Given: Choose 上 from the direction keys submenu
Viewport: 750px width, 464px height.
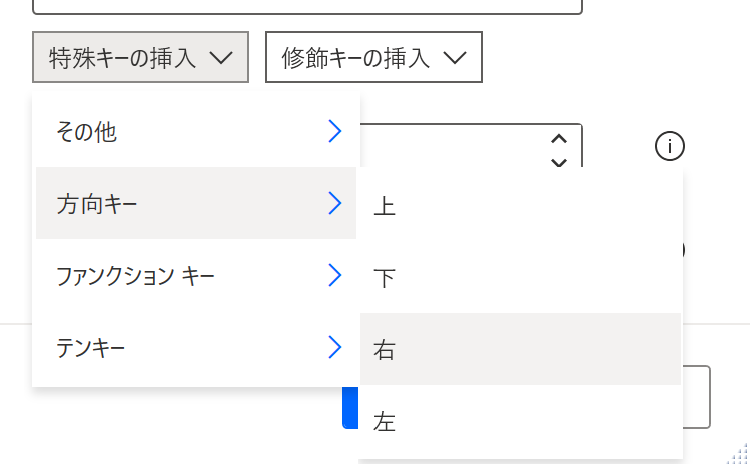Looking at the screenshot, I should tap(520, 206).
